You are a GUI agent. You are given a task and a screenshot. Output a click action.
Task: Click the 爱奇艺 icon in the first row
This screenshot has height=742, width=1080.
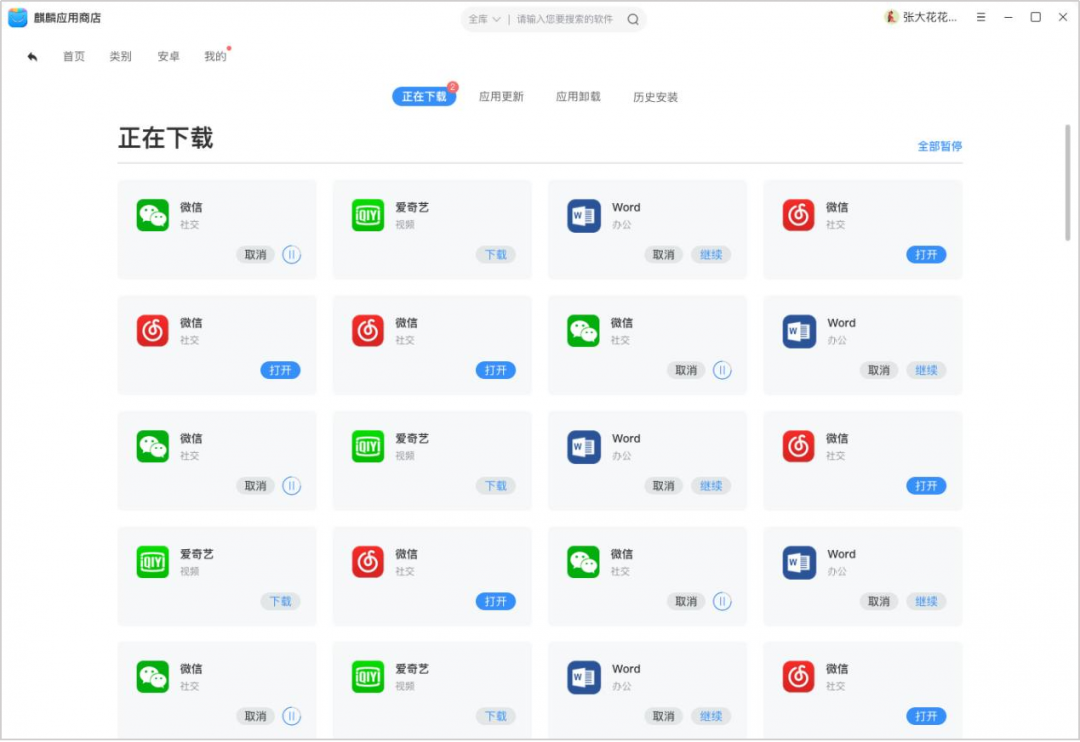click(x=368, y=215)
